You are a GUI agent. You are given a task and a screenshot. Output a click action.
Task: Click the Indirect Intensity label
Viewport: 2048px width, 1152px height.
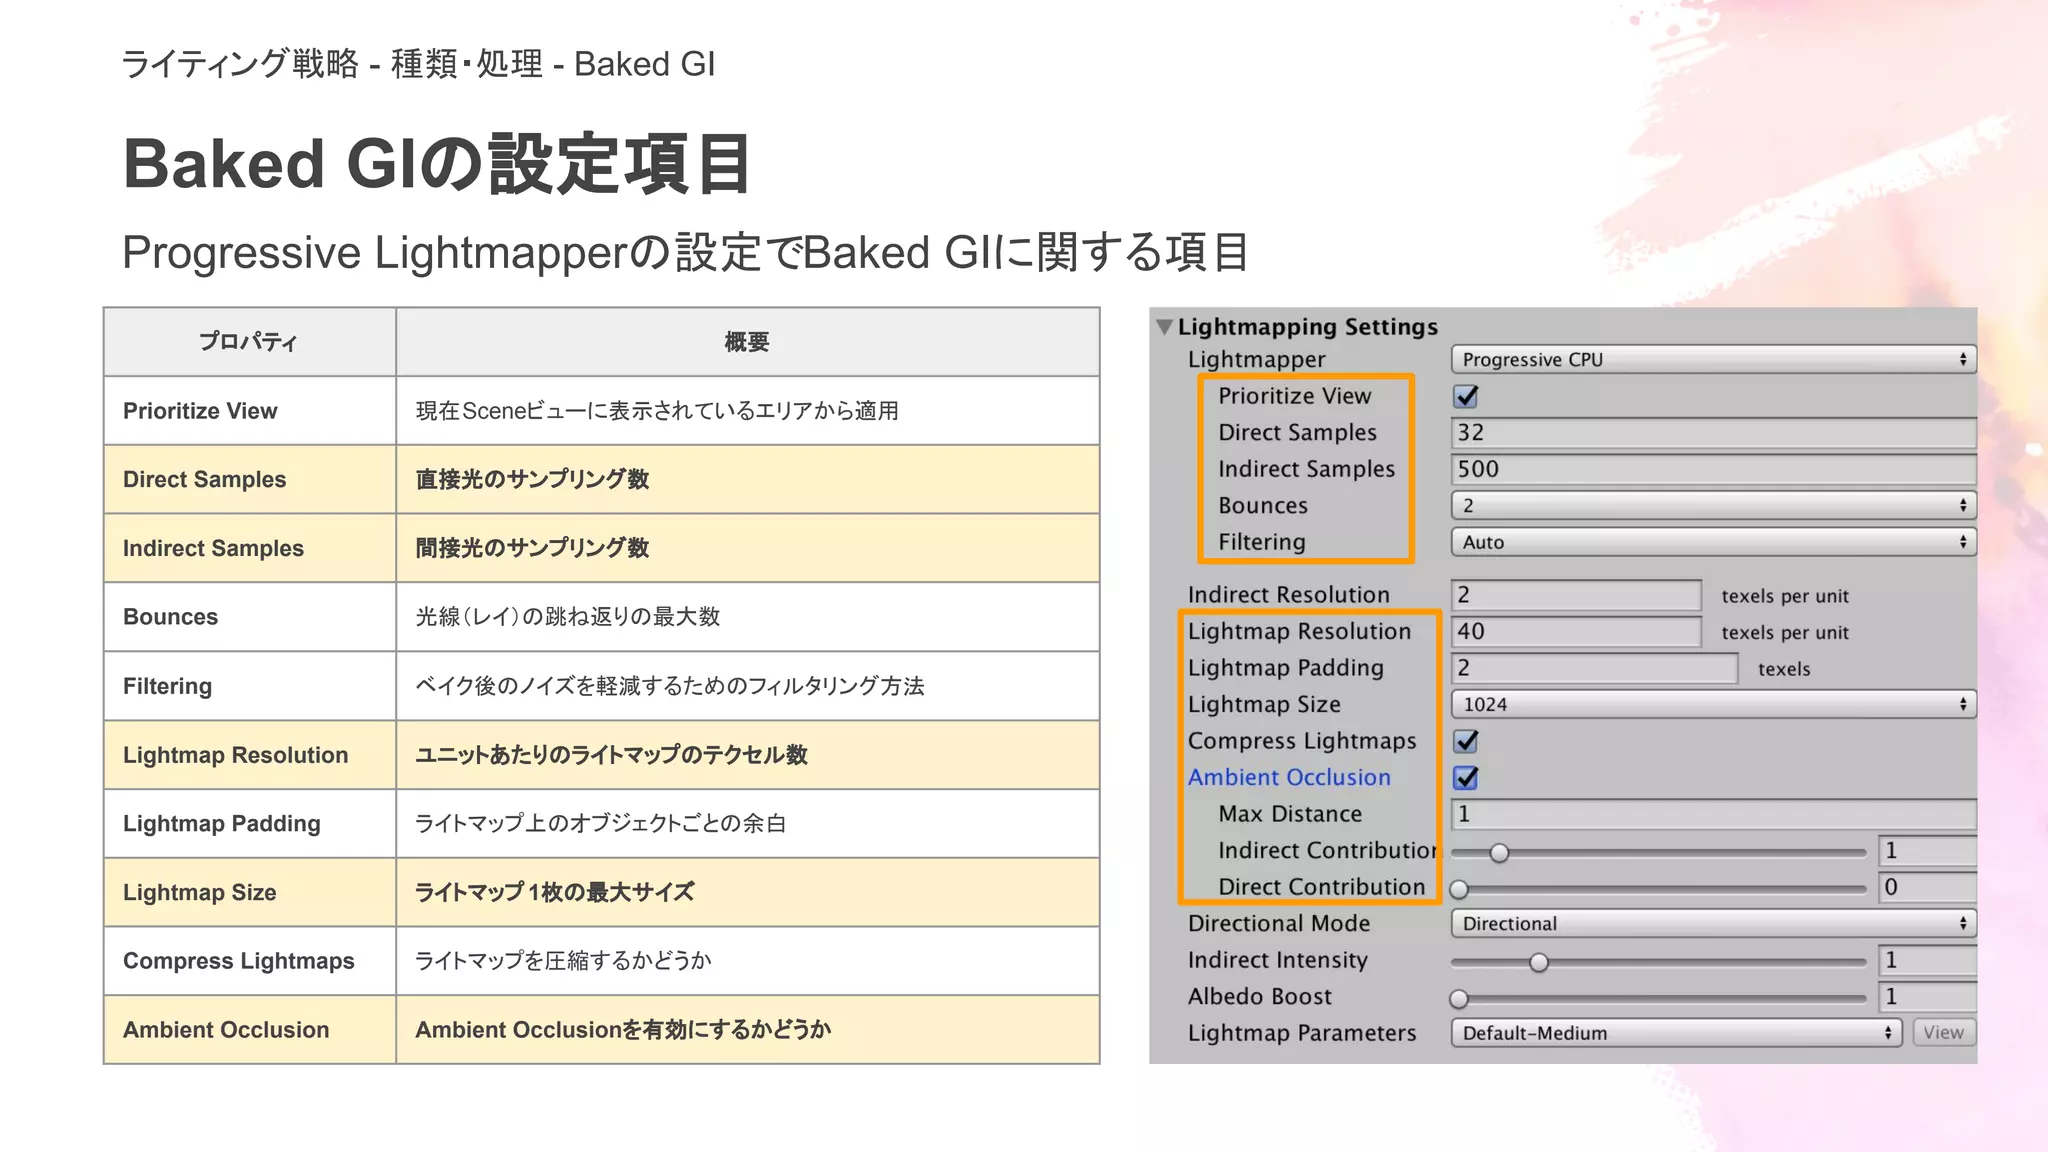(x=1277, y=960)
